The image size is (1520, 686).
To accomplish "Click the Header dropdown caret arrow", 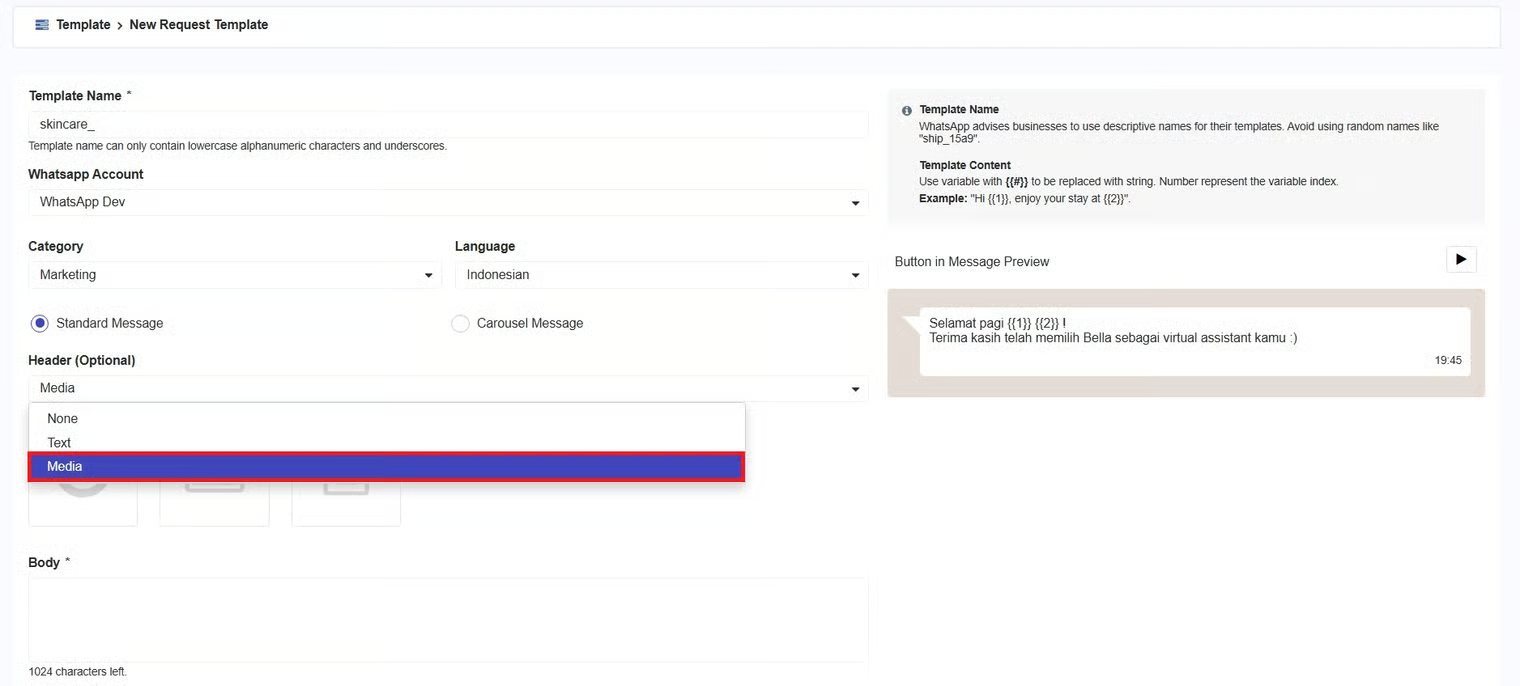I will [855, 389].
